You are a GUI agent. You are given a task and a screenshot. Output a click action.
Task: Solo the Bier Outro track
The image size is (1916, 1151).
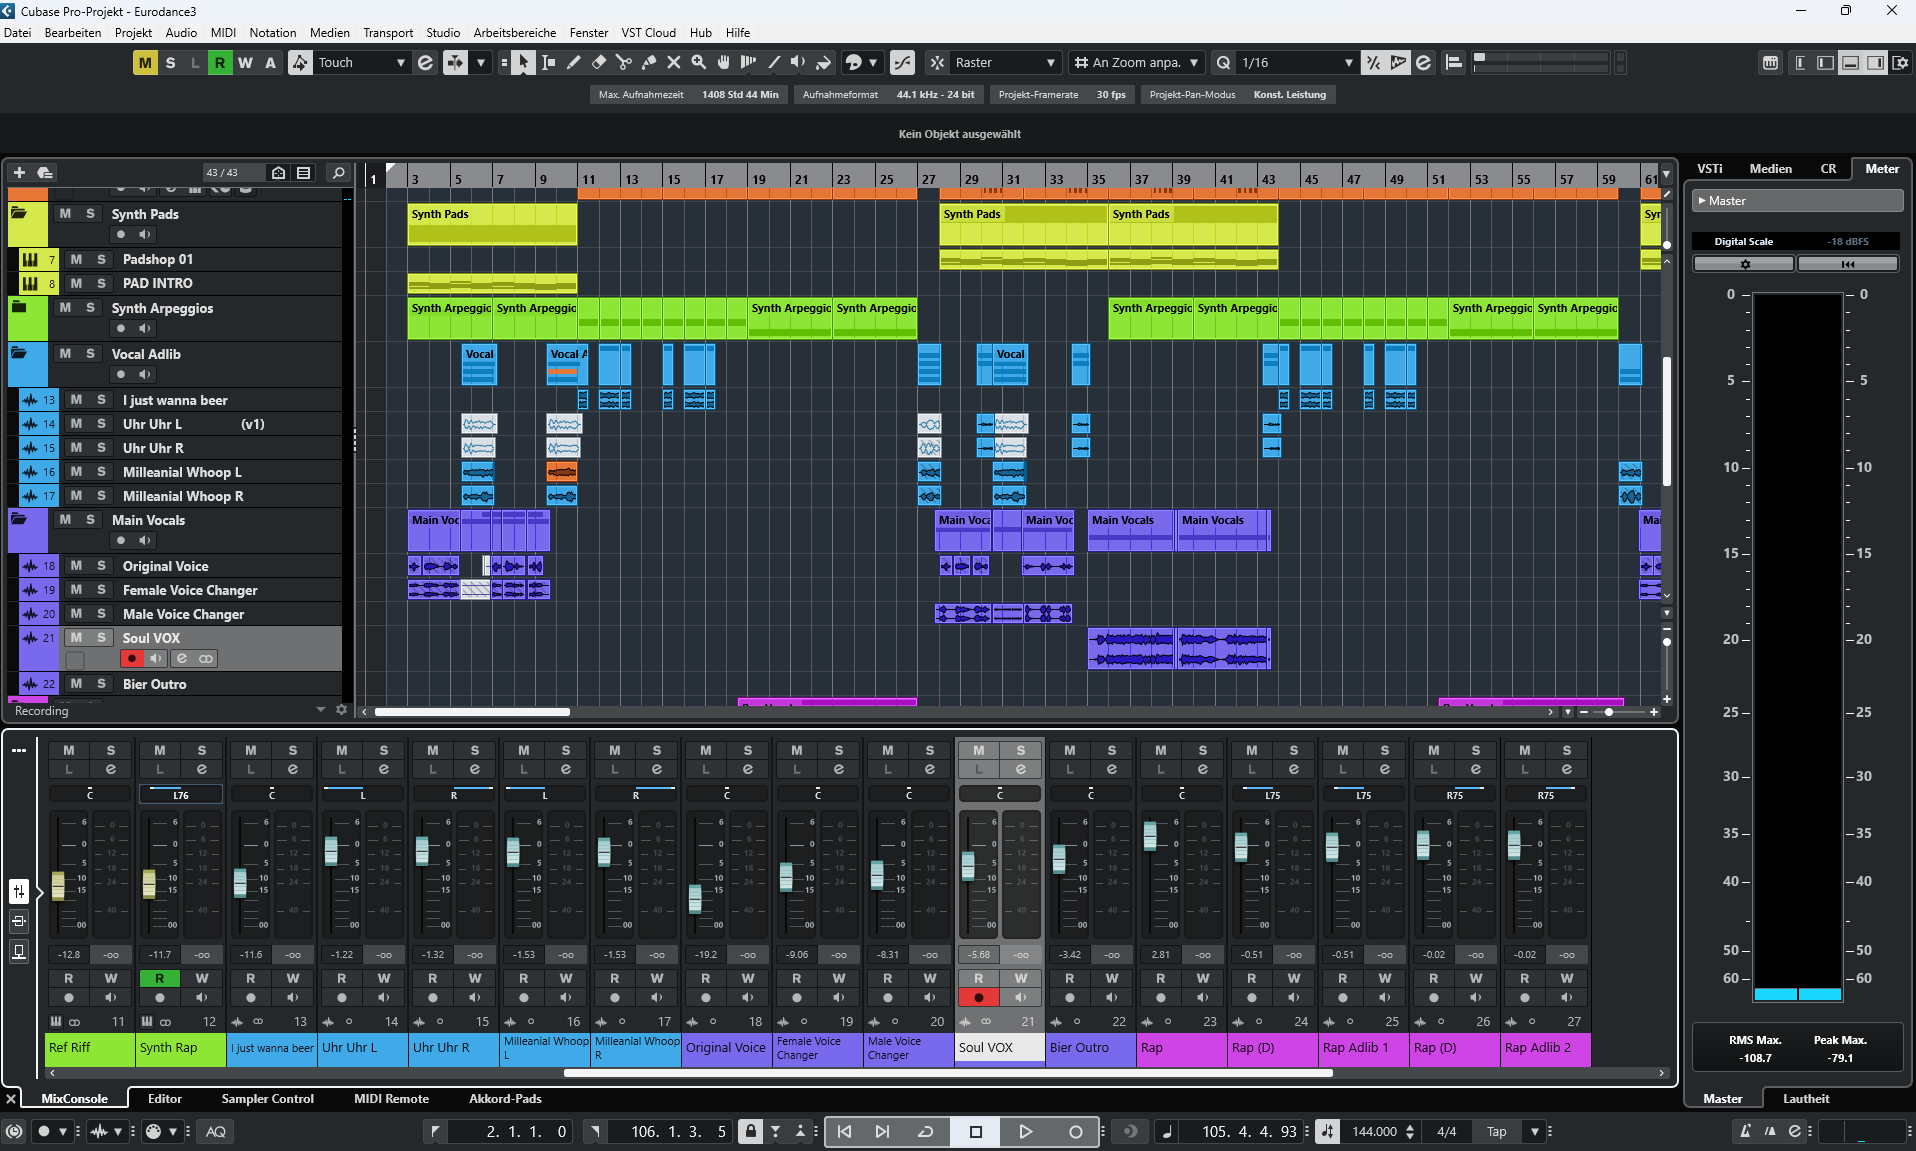(x=101, y=684)
